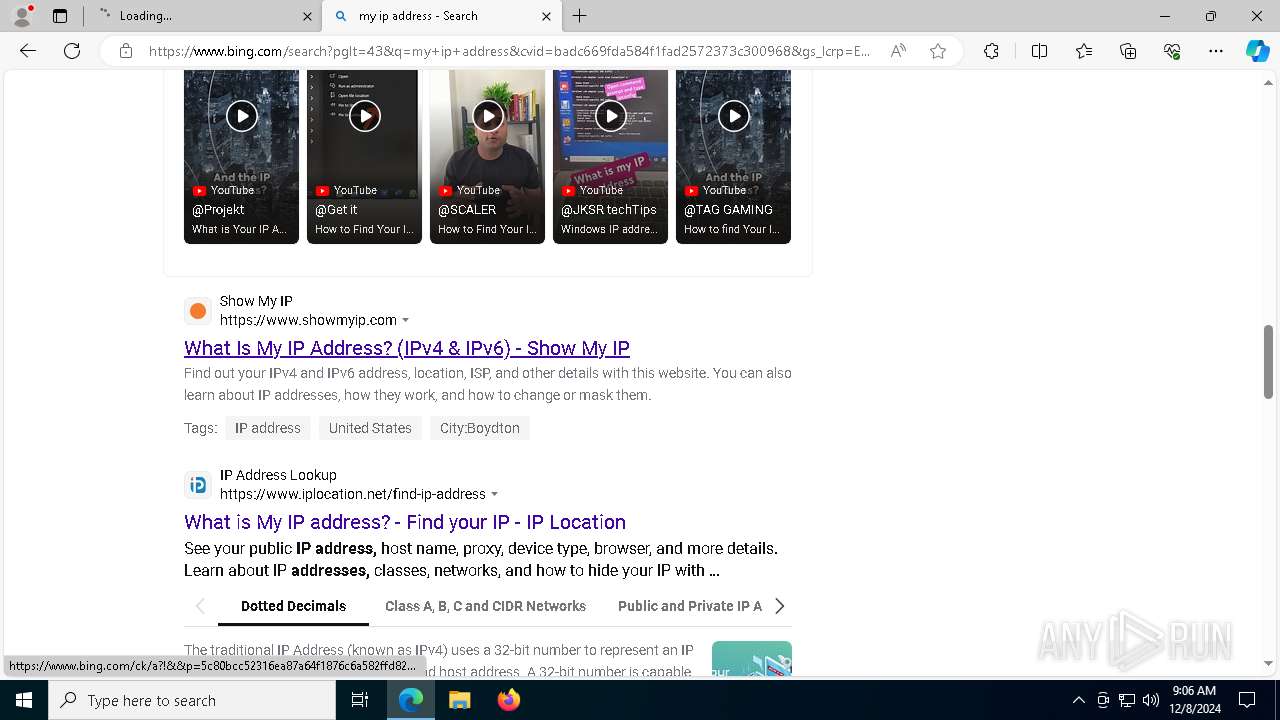Play the @Projekt YouTube video
This screenshot has width=1280, height=720.
tap(241, 116)
